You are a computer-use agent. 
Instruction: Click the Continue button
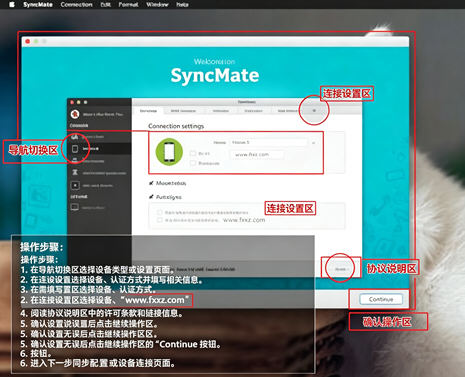pyautogui.click(x=381, y=299)
